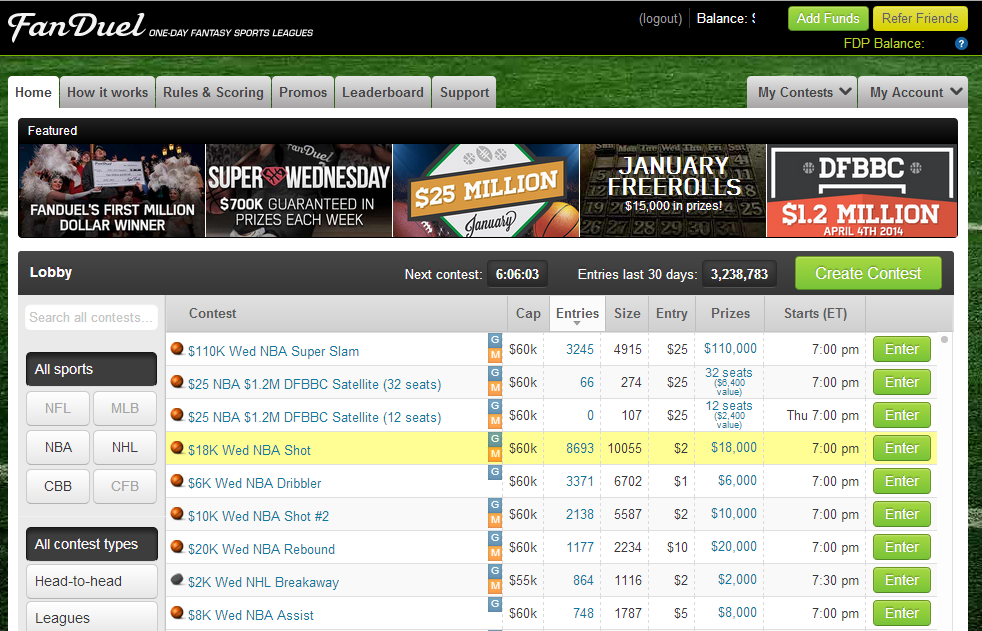This screenshot has height=631, width=982.
Task: Click the M badge on $18K Wed NBA Shot row
Action: pos(494,455)
